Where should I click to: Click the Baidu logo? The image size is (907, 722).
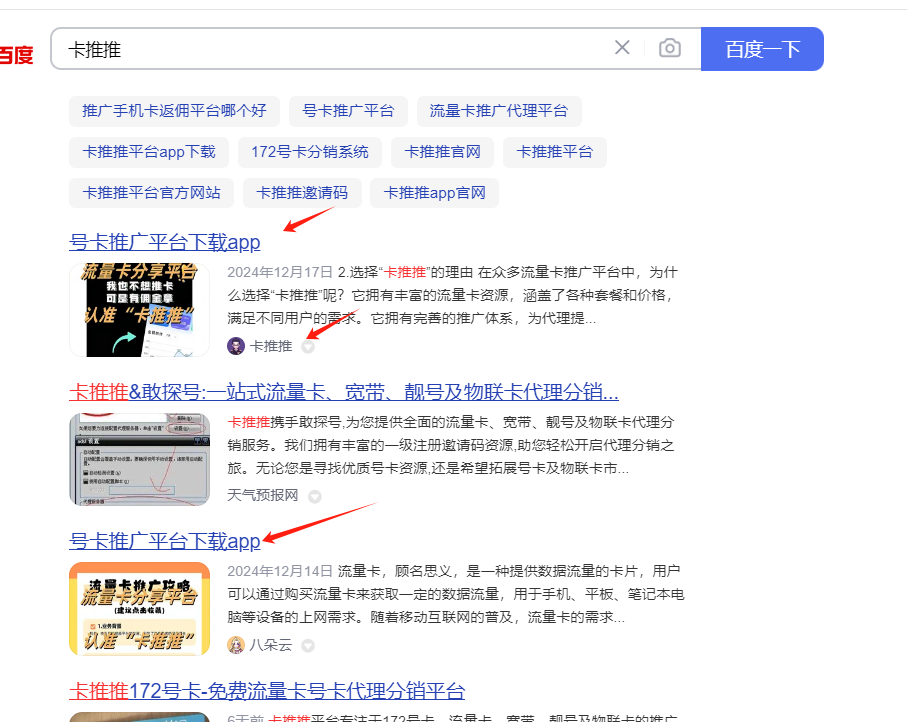coord(16,55)
